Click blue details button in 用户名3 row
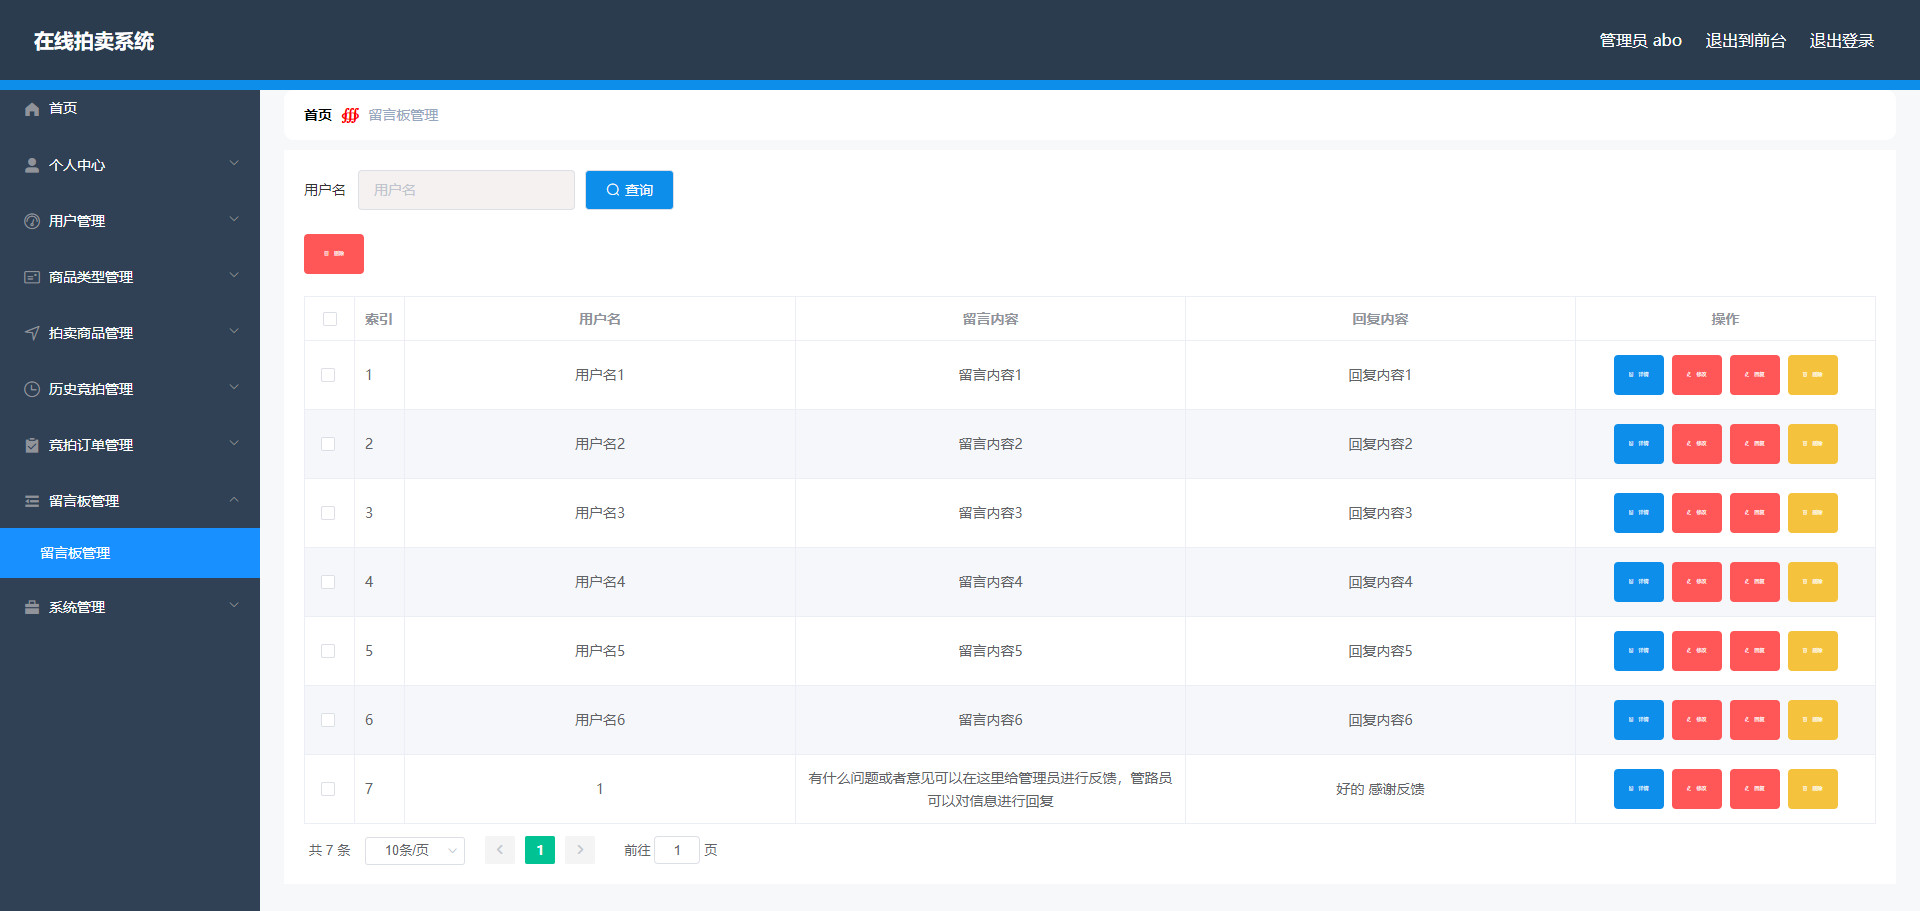1920x911 pixels. 1638,513
